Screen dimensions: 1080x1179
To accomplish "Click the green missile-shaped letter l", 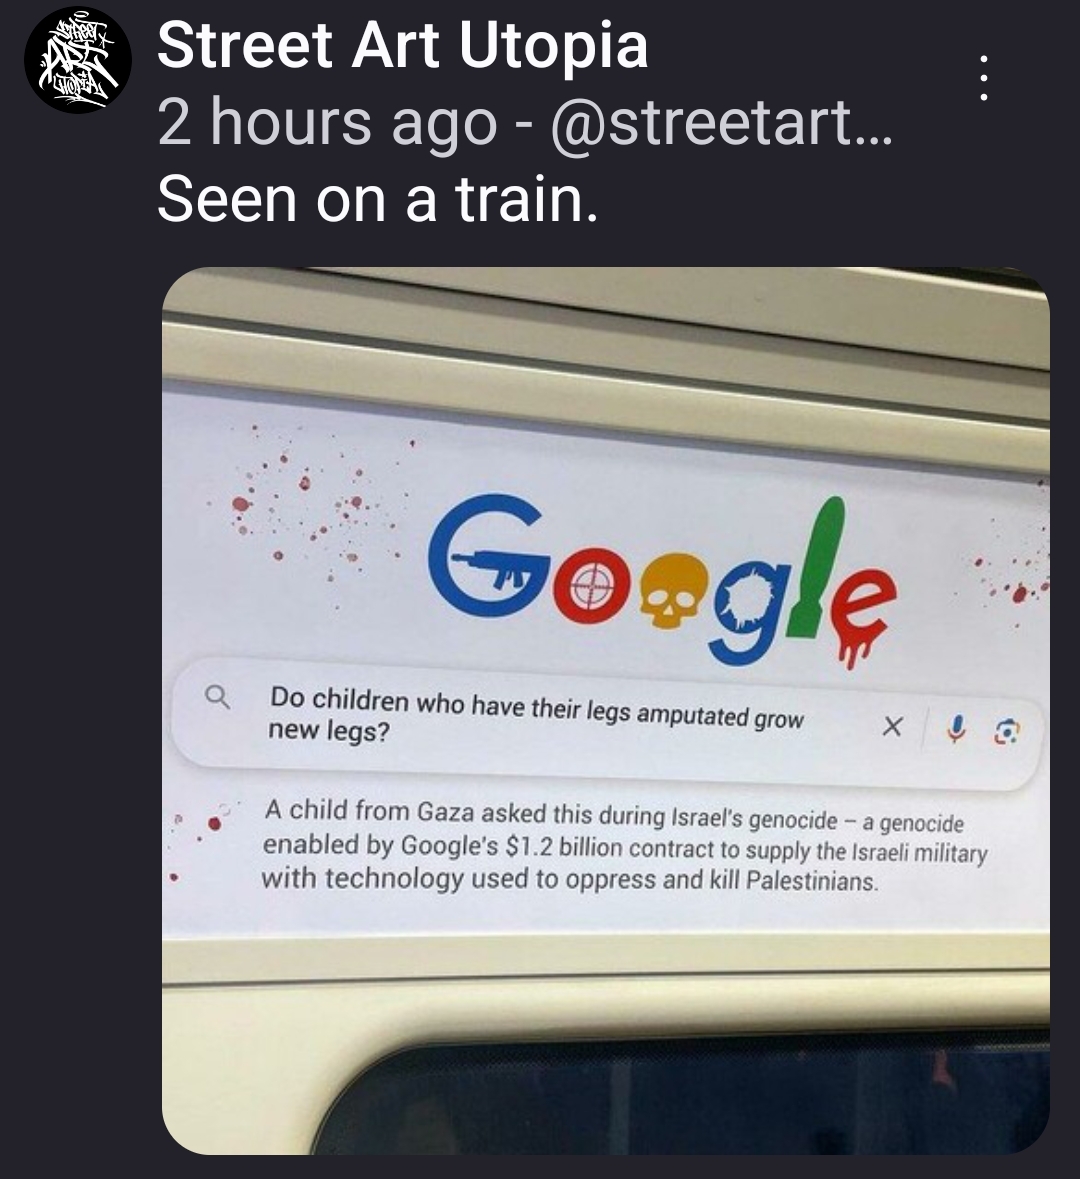I will tap(818, 567).
